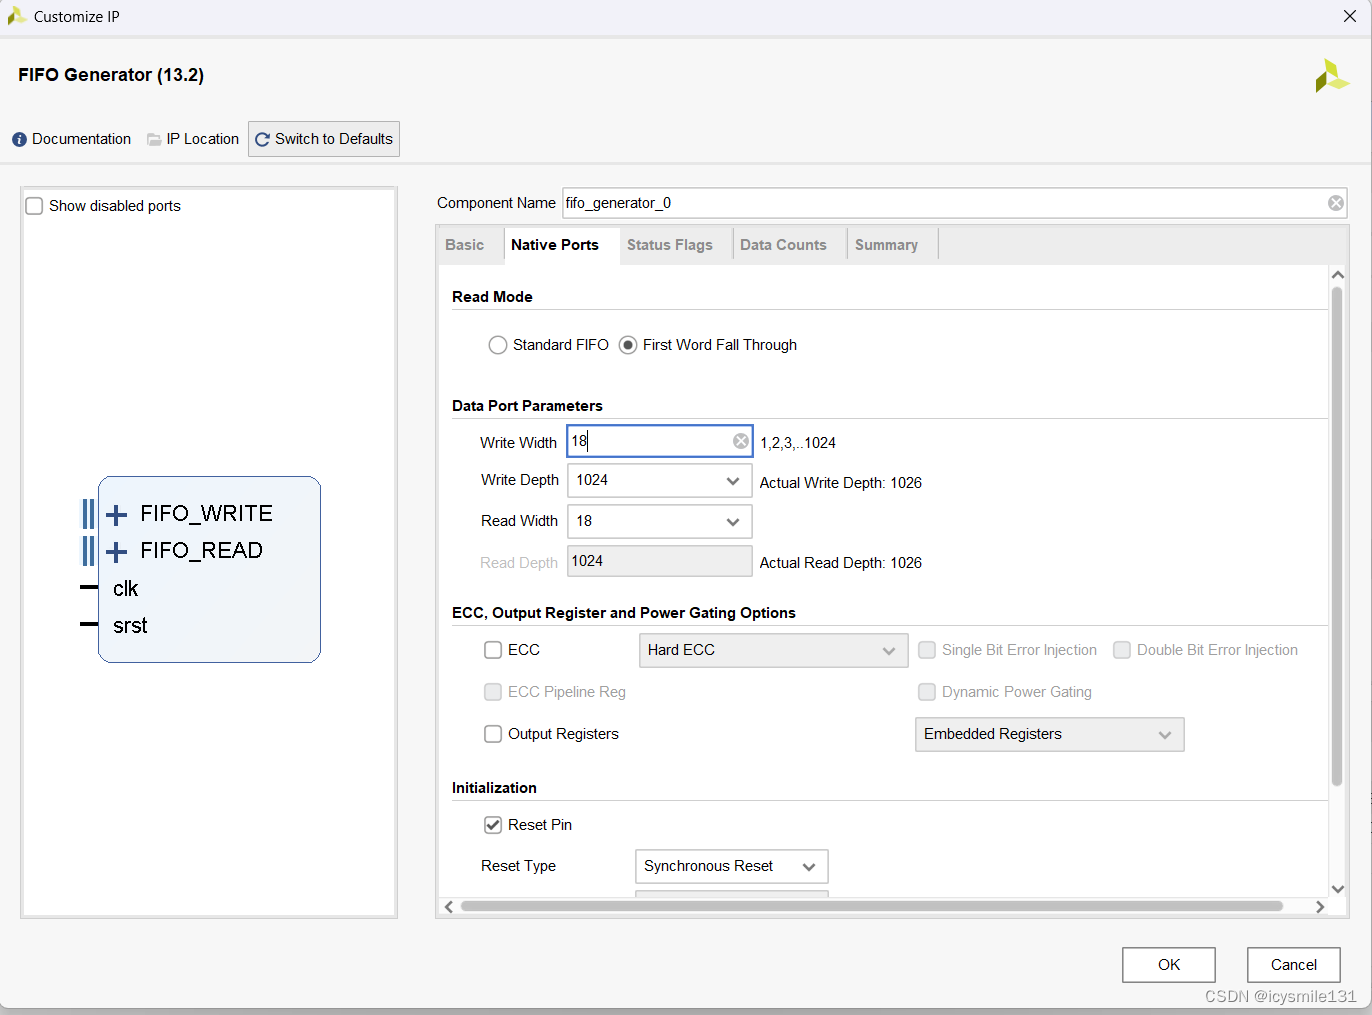Open the Write Depth dropdown
Image resolution: width=1372 pixels, height=1015 pixels.
pyautogui.click(x=660, y=481)
